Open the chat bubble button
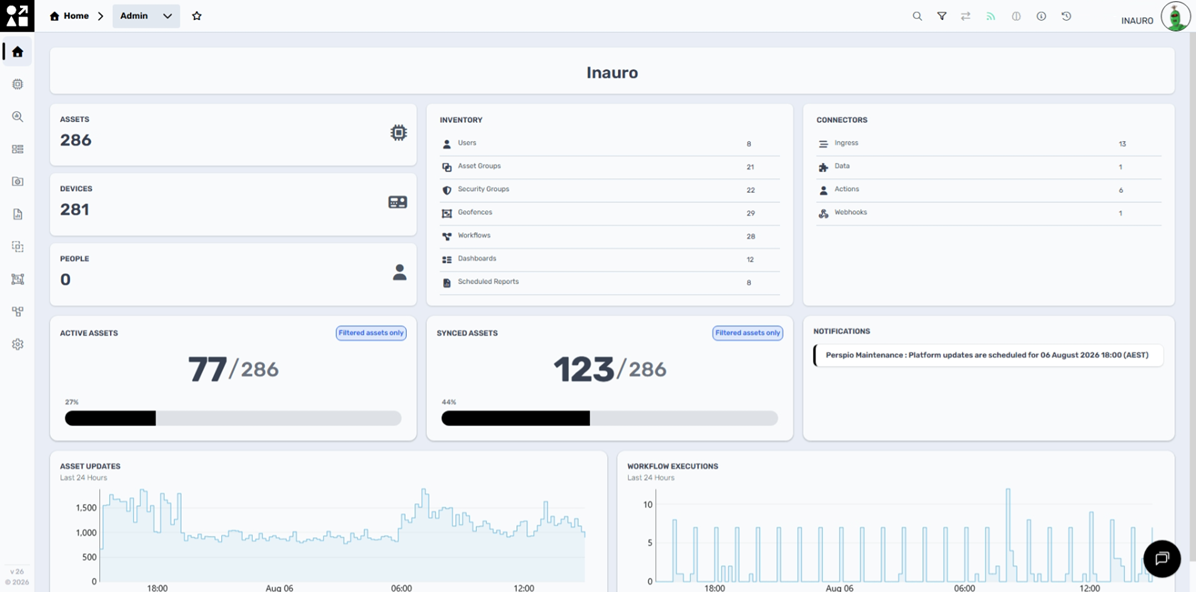The width and height of the screenshot is (1196, 592). 1162,558
